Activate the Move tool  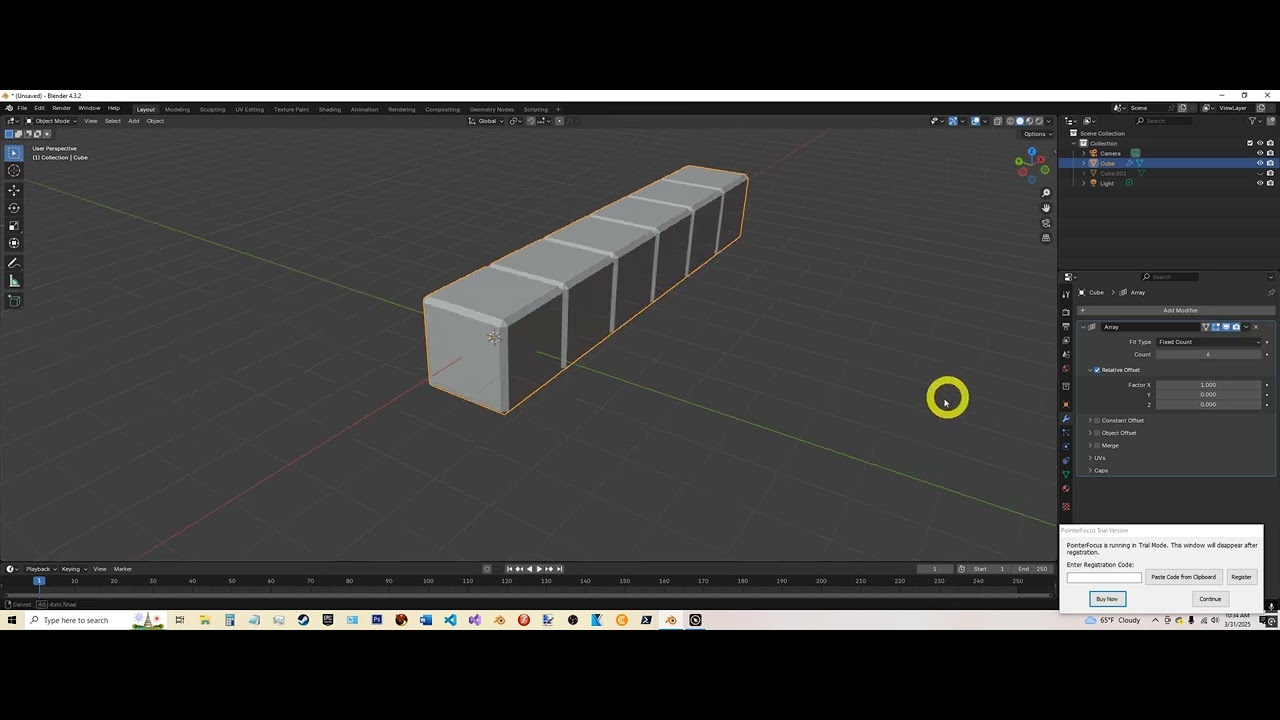pyautogui.click(x=14, y=190)
